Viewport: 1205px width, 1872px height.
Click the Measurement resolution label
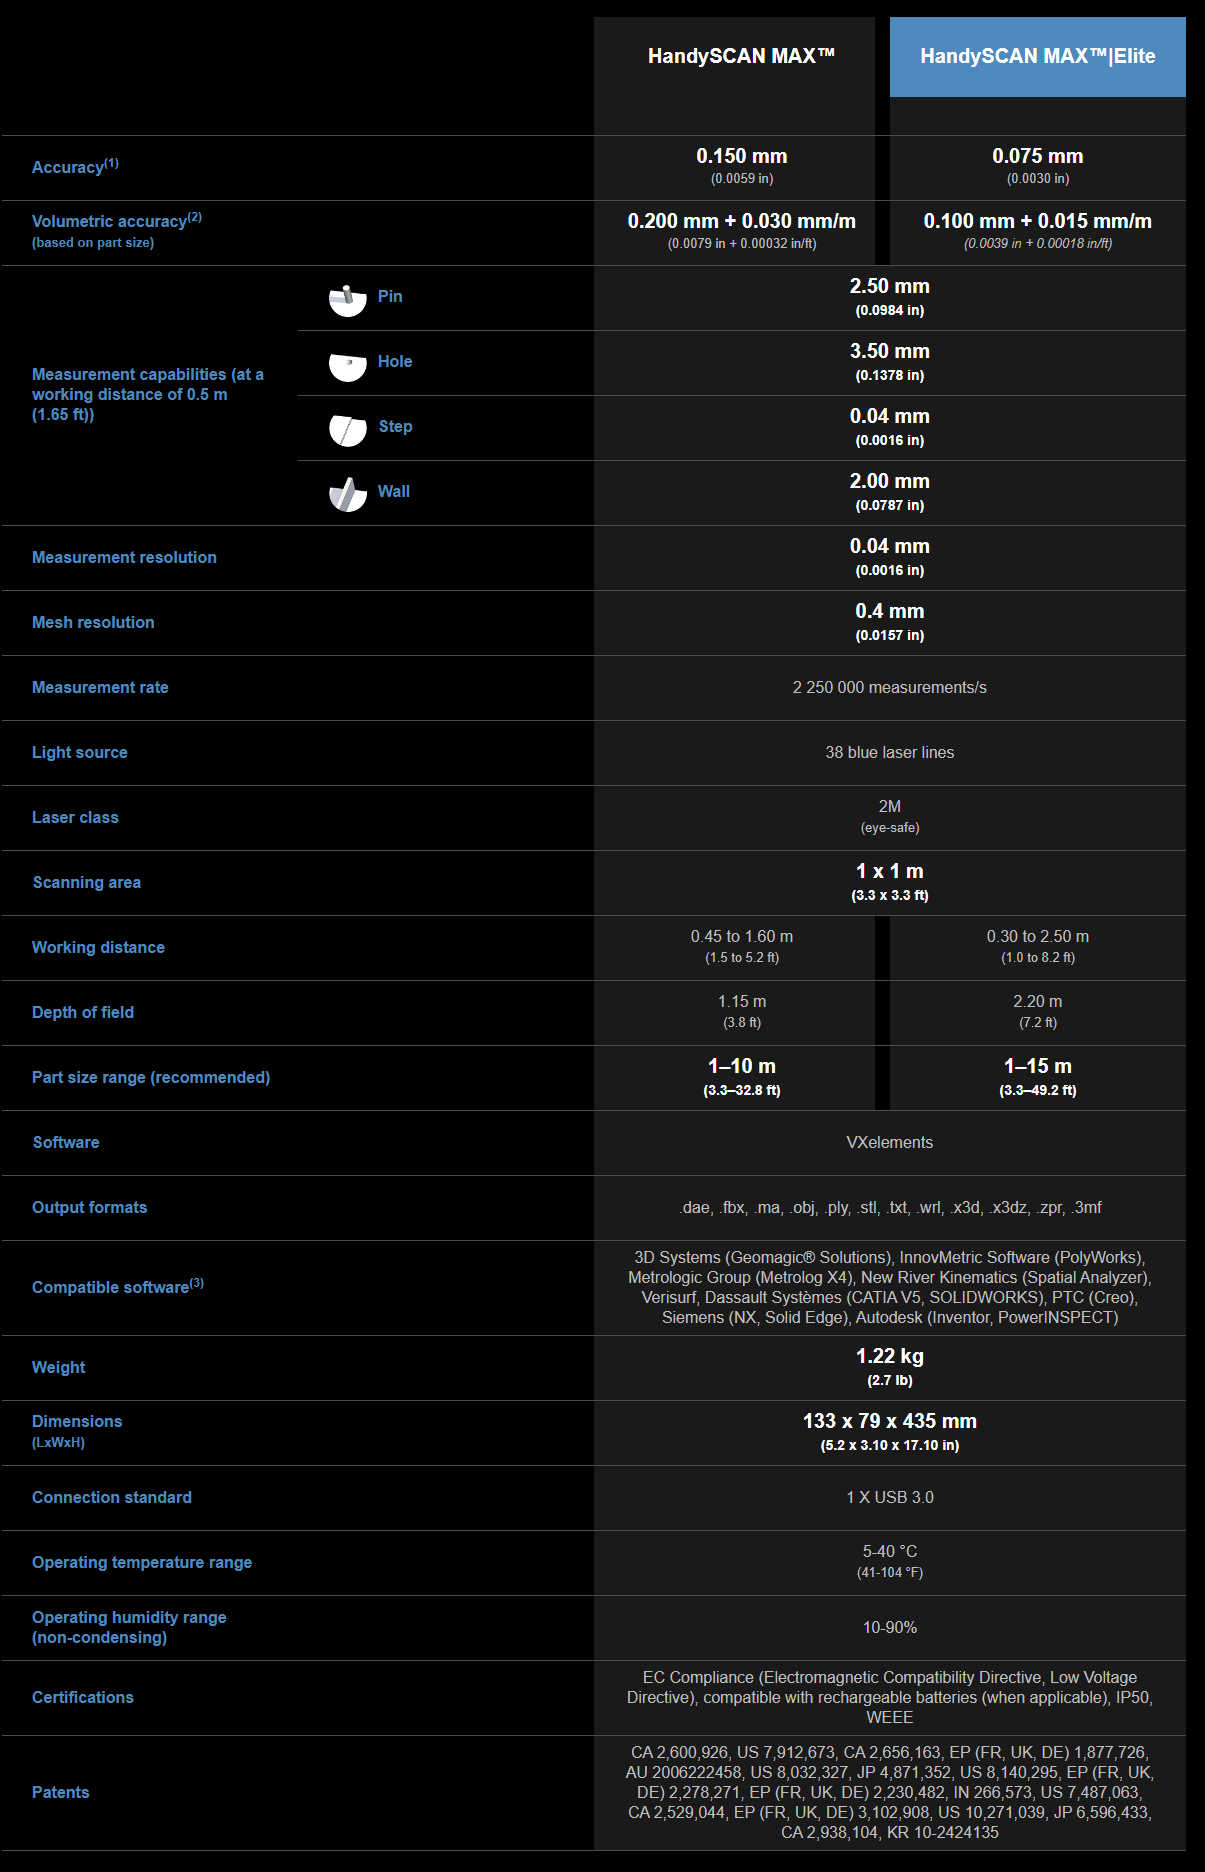coord(124,558)
